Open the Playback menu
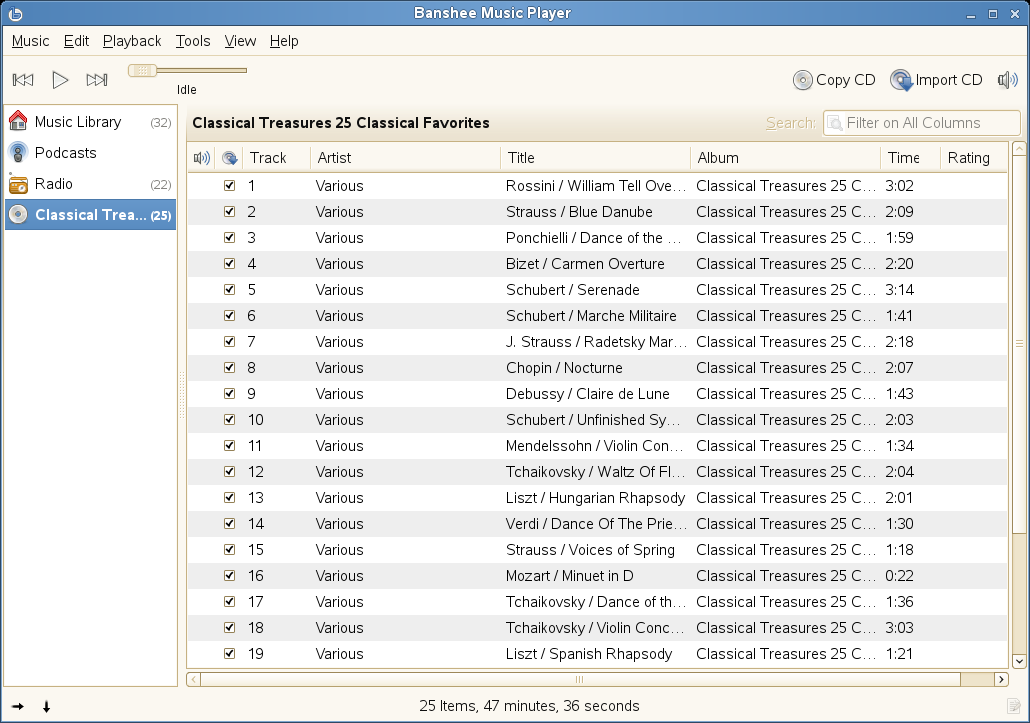The height and width of the screenshot is (723, 1030). (132, 41)
